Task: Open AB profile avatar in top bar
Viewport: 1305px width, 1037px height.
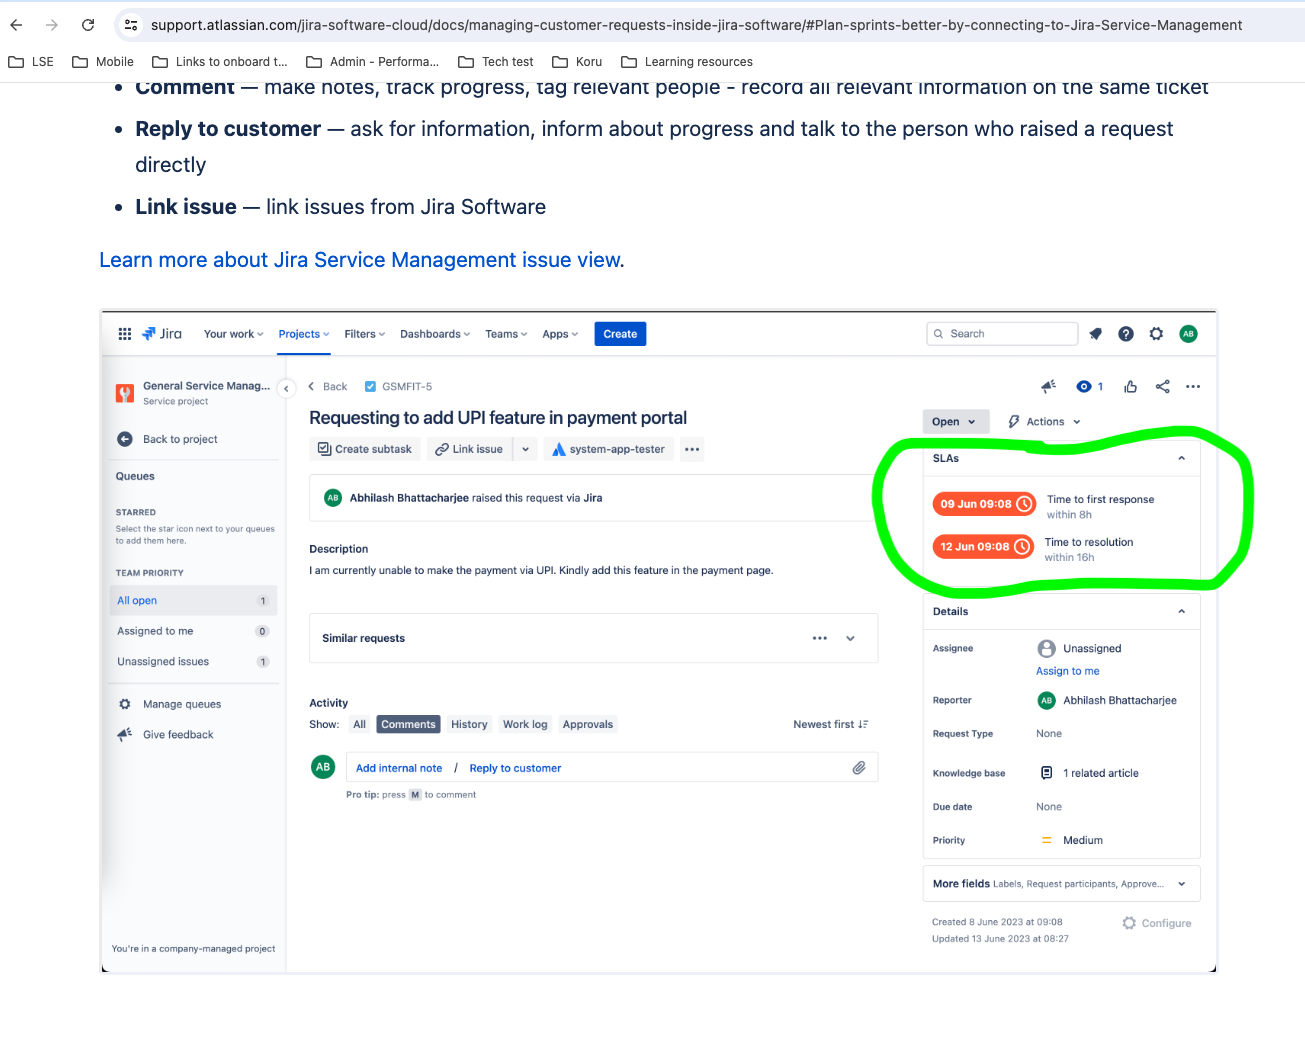Action: click(1188, 334)
